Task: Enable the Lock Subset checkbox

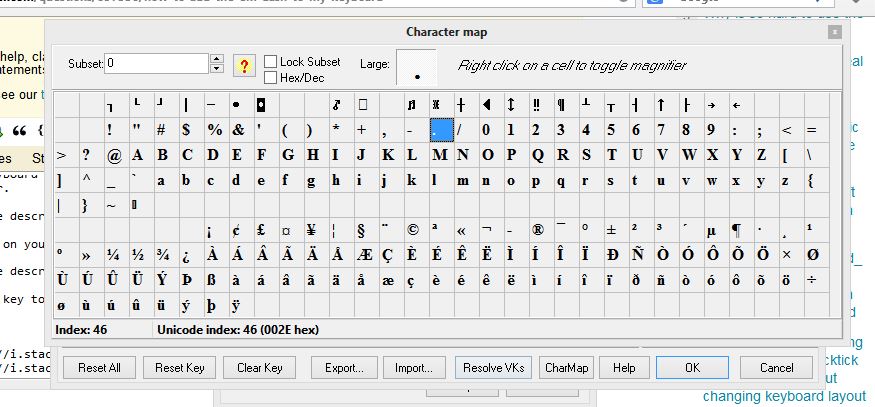Action: point(271,62)
